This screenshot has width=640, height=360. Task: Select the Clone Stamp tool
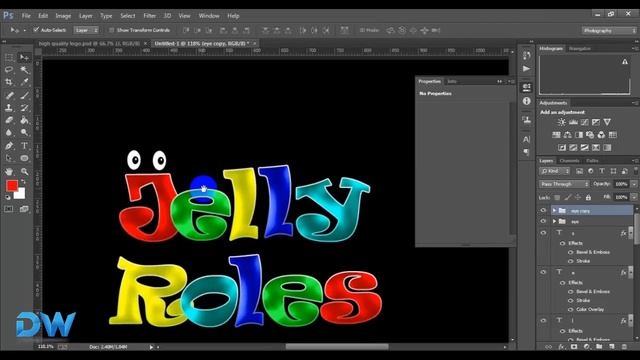(x=9, y=108)
